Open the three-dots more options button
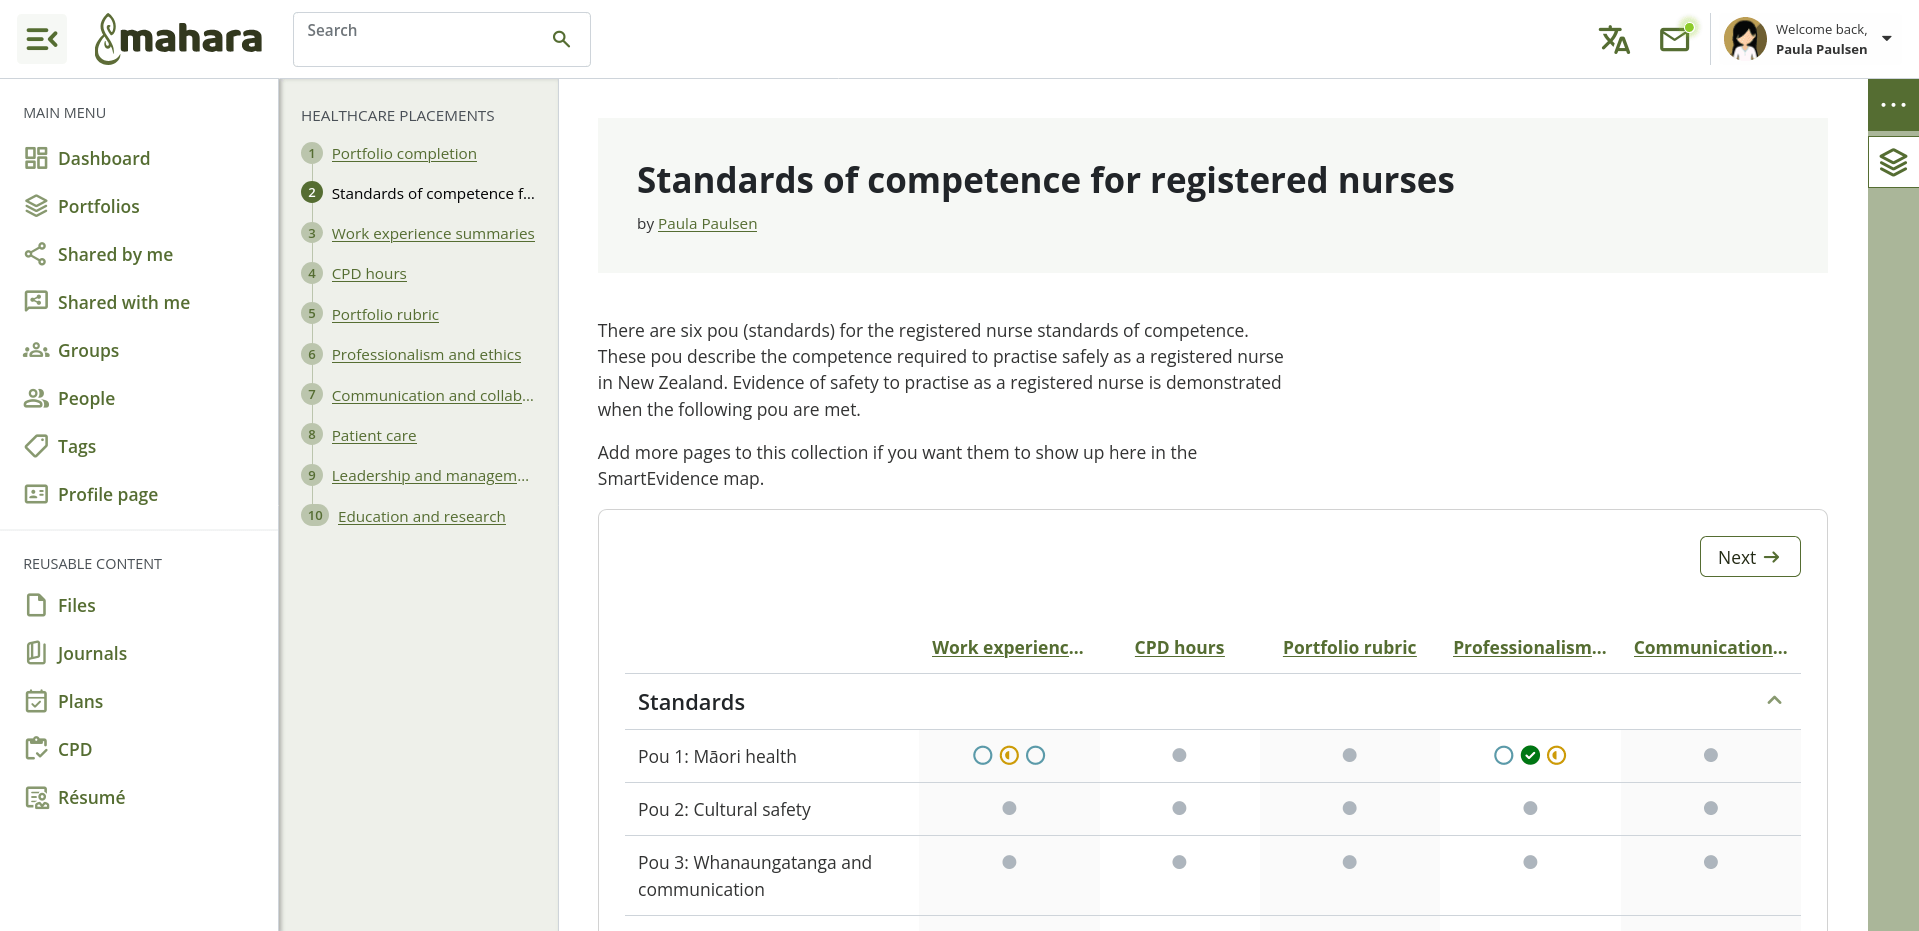Image resolution: width=1919 pixels, height=931 pixels. pyautogui.click(x=1893, y=105)
